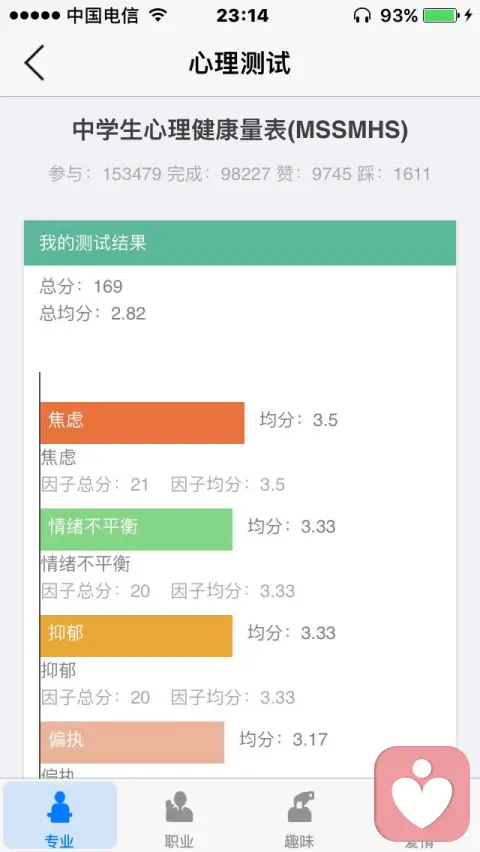Tap the pink 偏执 bar
The width and height of the screenshot is (480, 852).
(132, 742)
